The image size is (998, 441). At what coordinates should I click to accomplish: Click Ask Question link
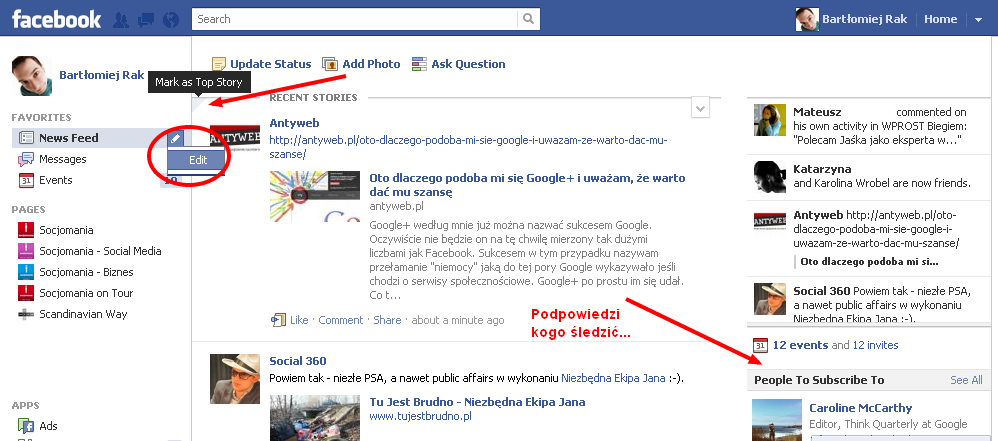point(468,64)
